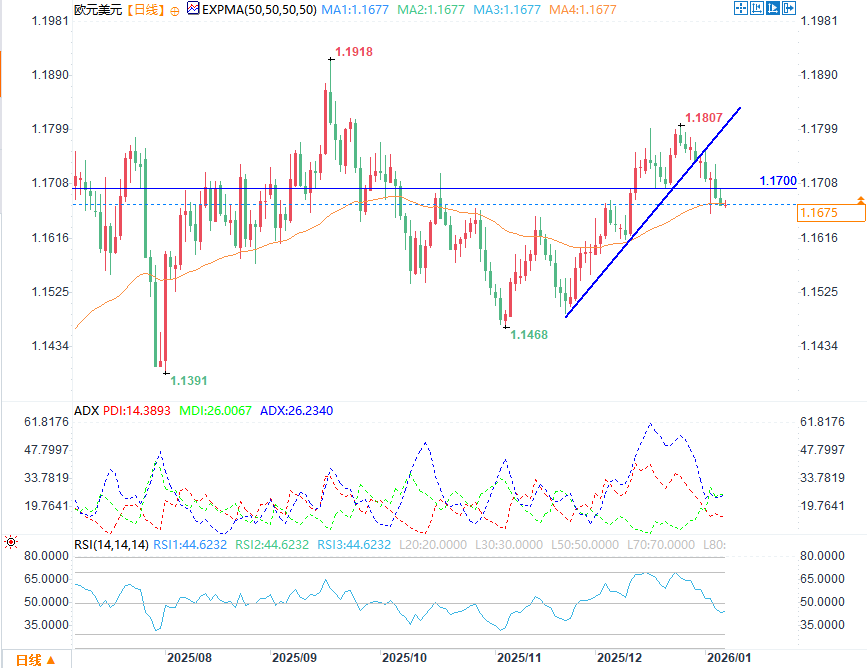Click the 【日线】 period label in header
The height and width of the screenshot is (668, 867).
(146, 9)
